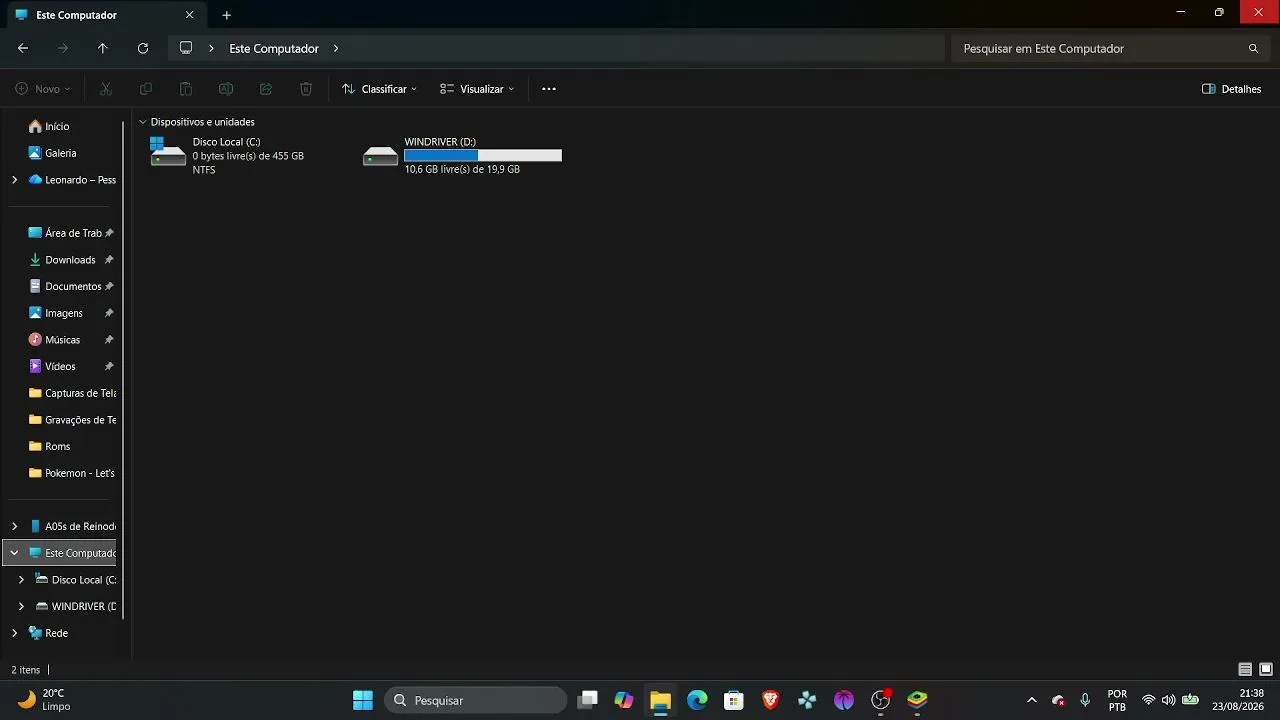Expand WINDRIVER (D:) in sidebar tree
Viewport: 1280px width, 720px height.
coord(21,606)
